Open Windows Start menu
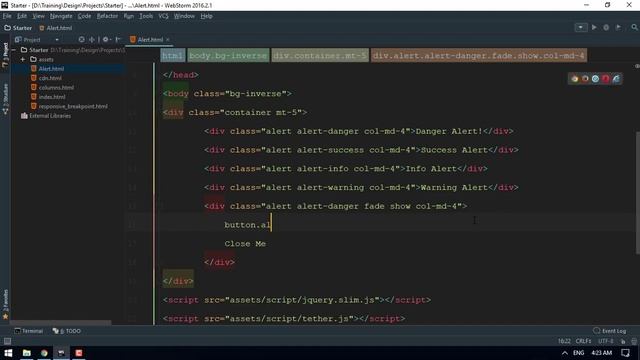This screenshot has height=360, width=640. point(8,353)
